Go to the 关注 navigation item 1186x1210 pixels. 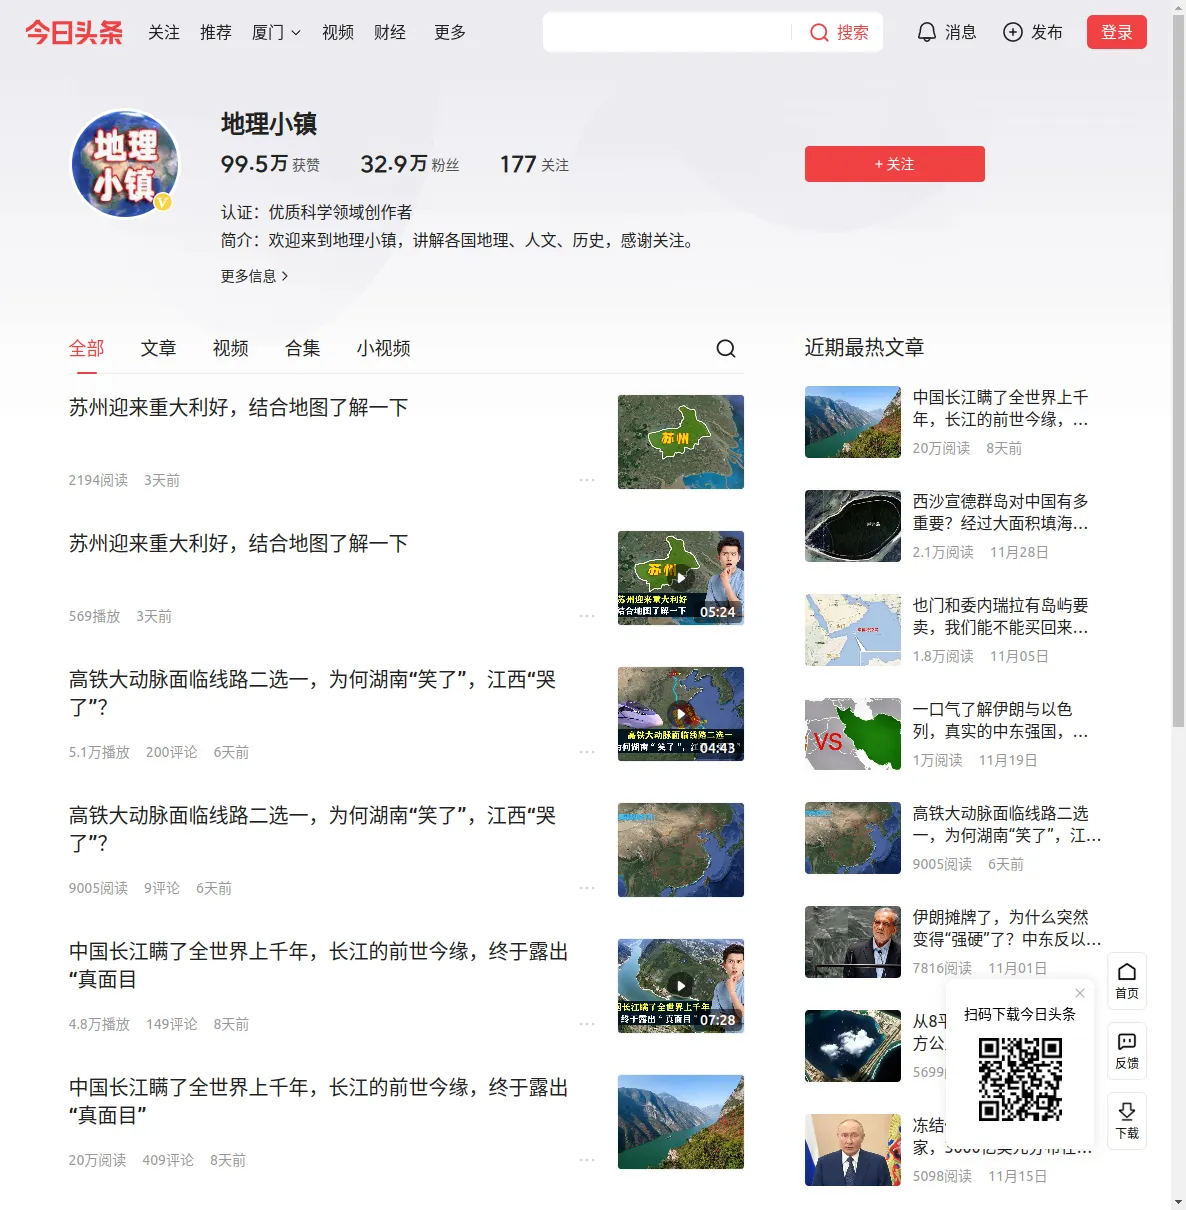(164, 32)
